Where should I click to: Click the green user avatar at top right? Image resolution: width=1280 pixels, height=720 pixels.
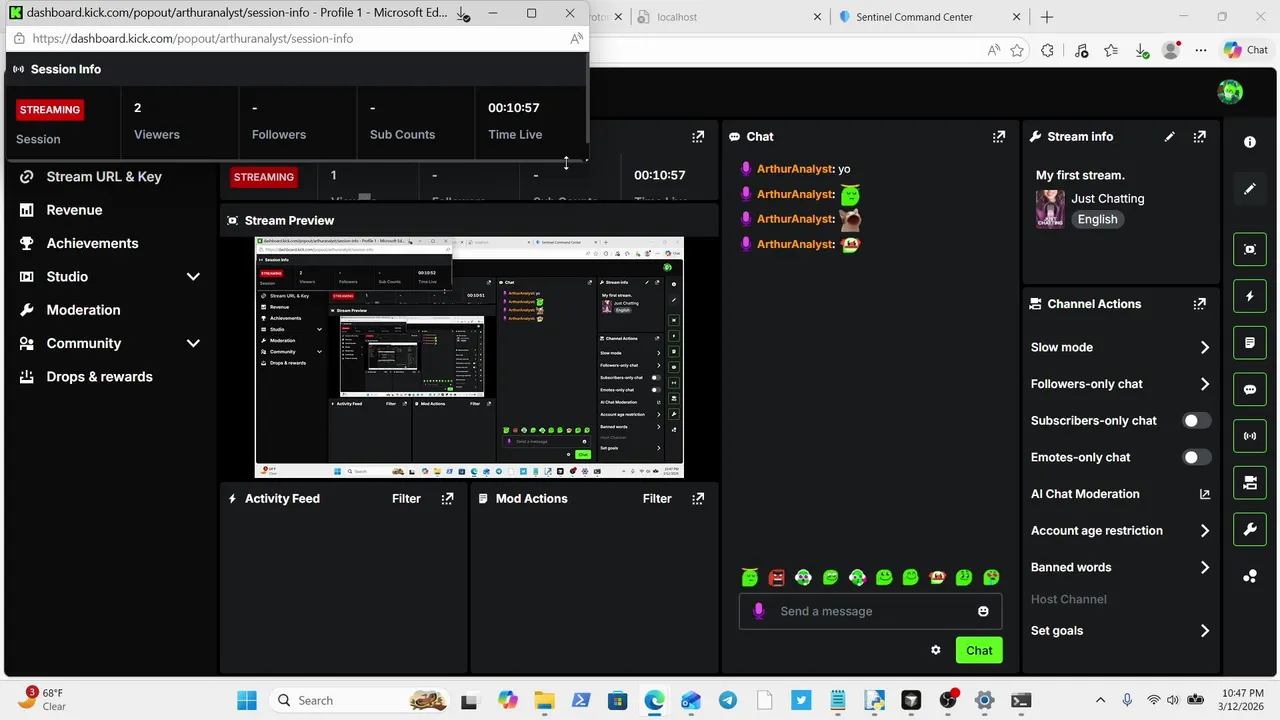point(1230,92)
